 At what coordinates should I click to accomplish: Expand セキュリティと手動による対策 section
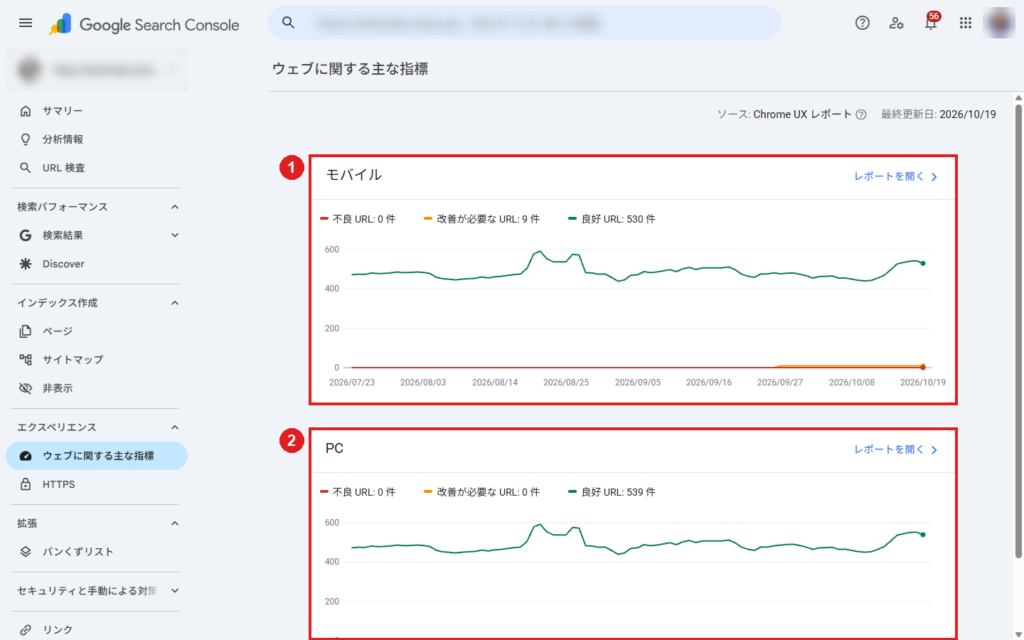click(175, 590)
